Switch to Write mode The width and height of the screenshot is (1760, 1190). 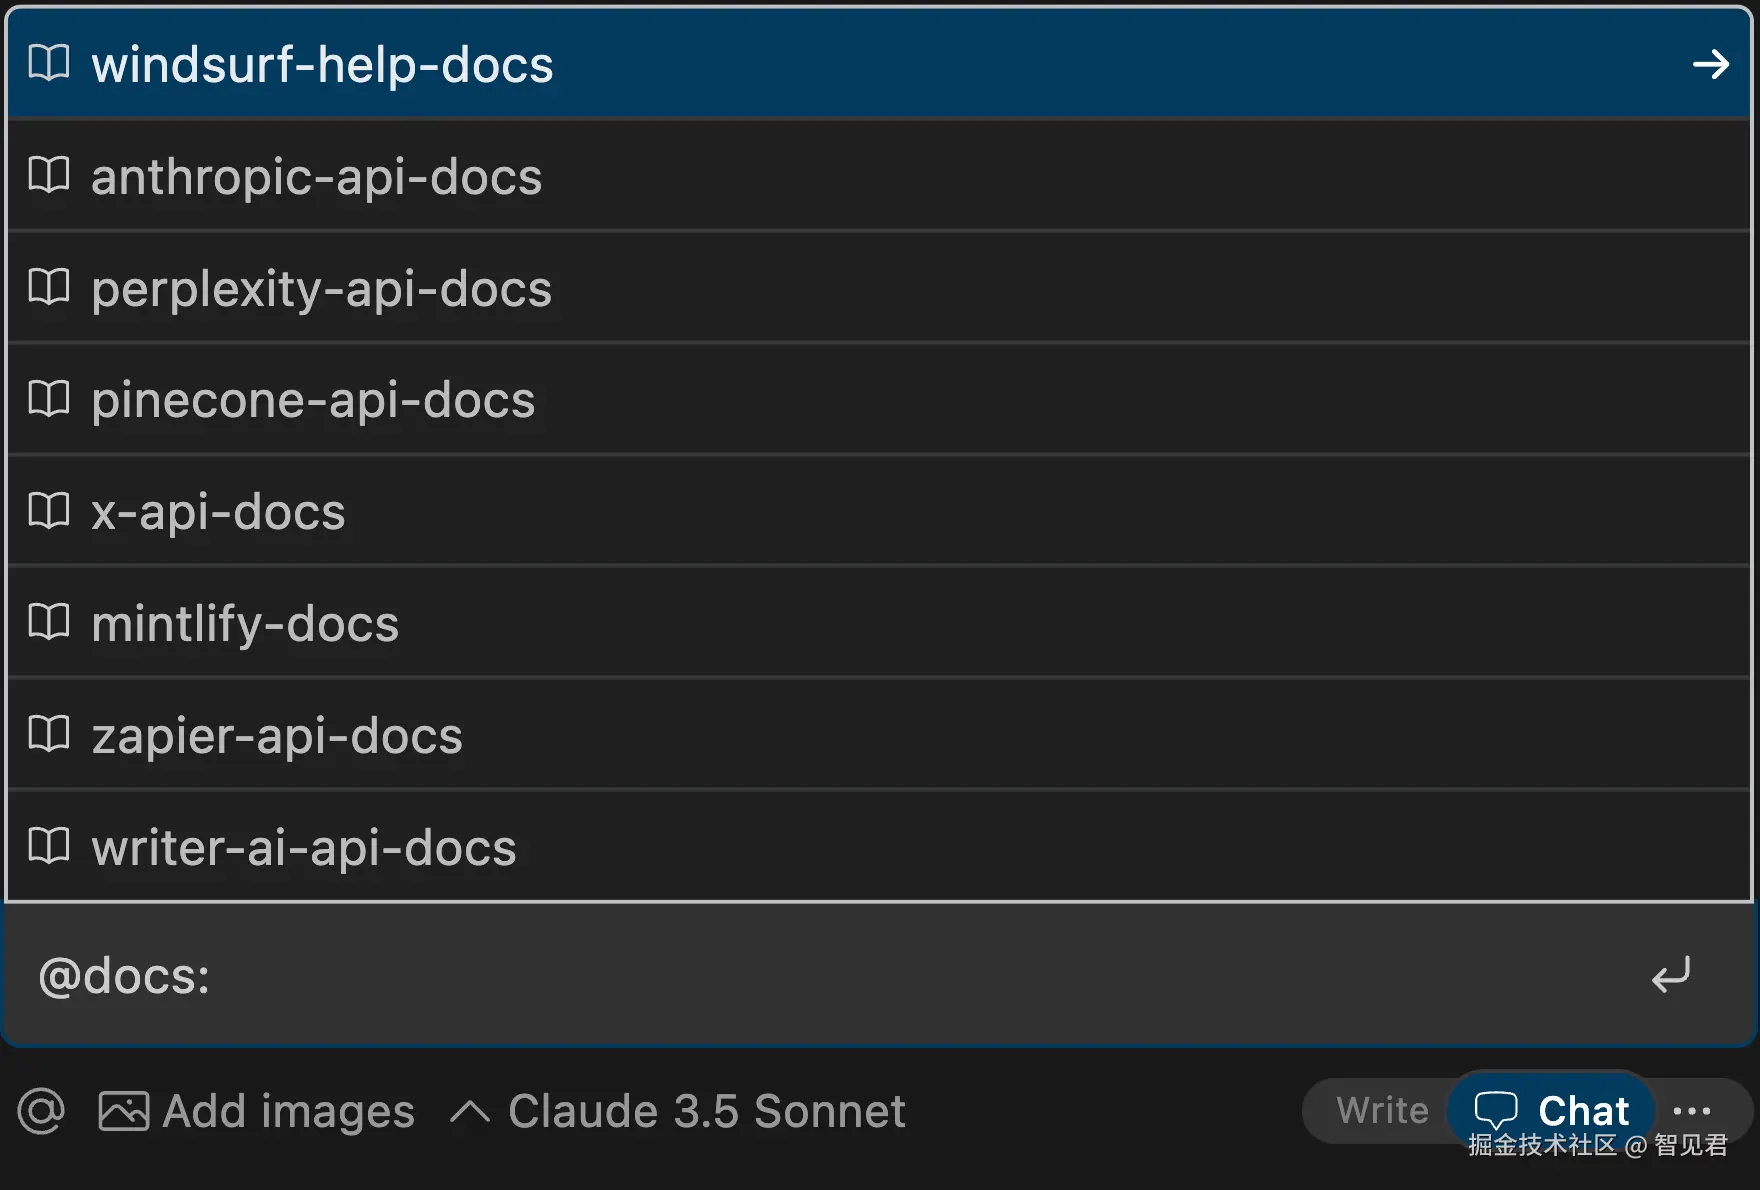[x=1382, y=1110]
